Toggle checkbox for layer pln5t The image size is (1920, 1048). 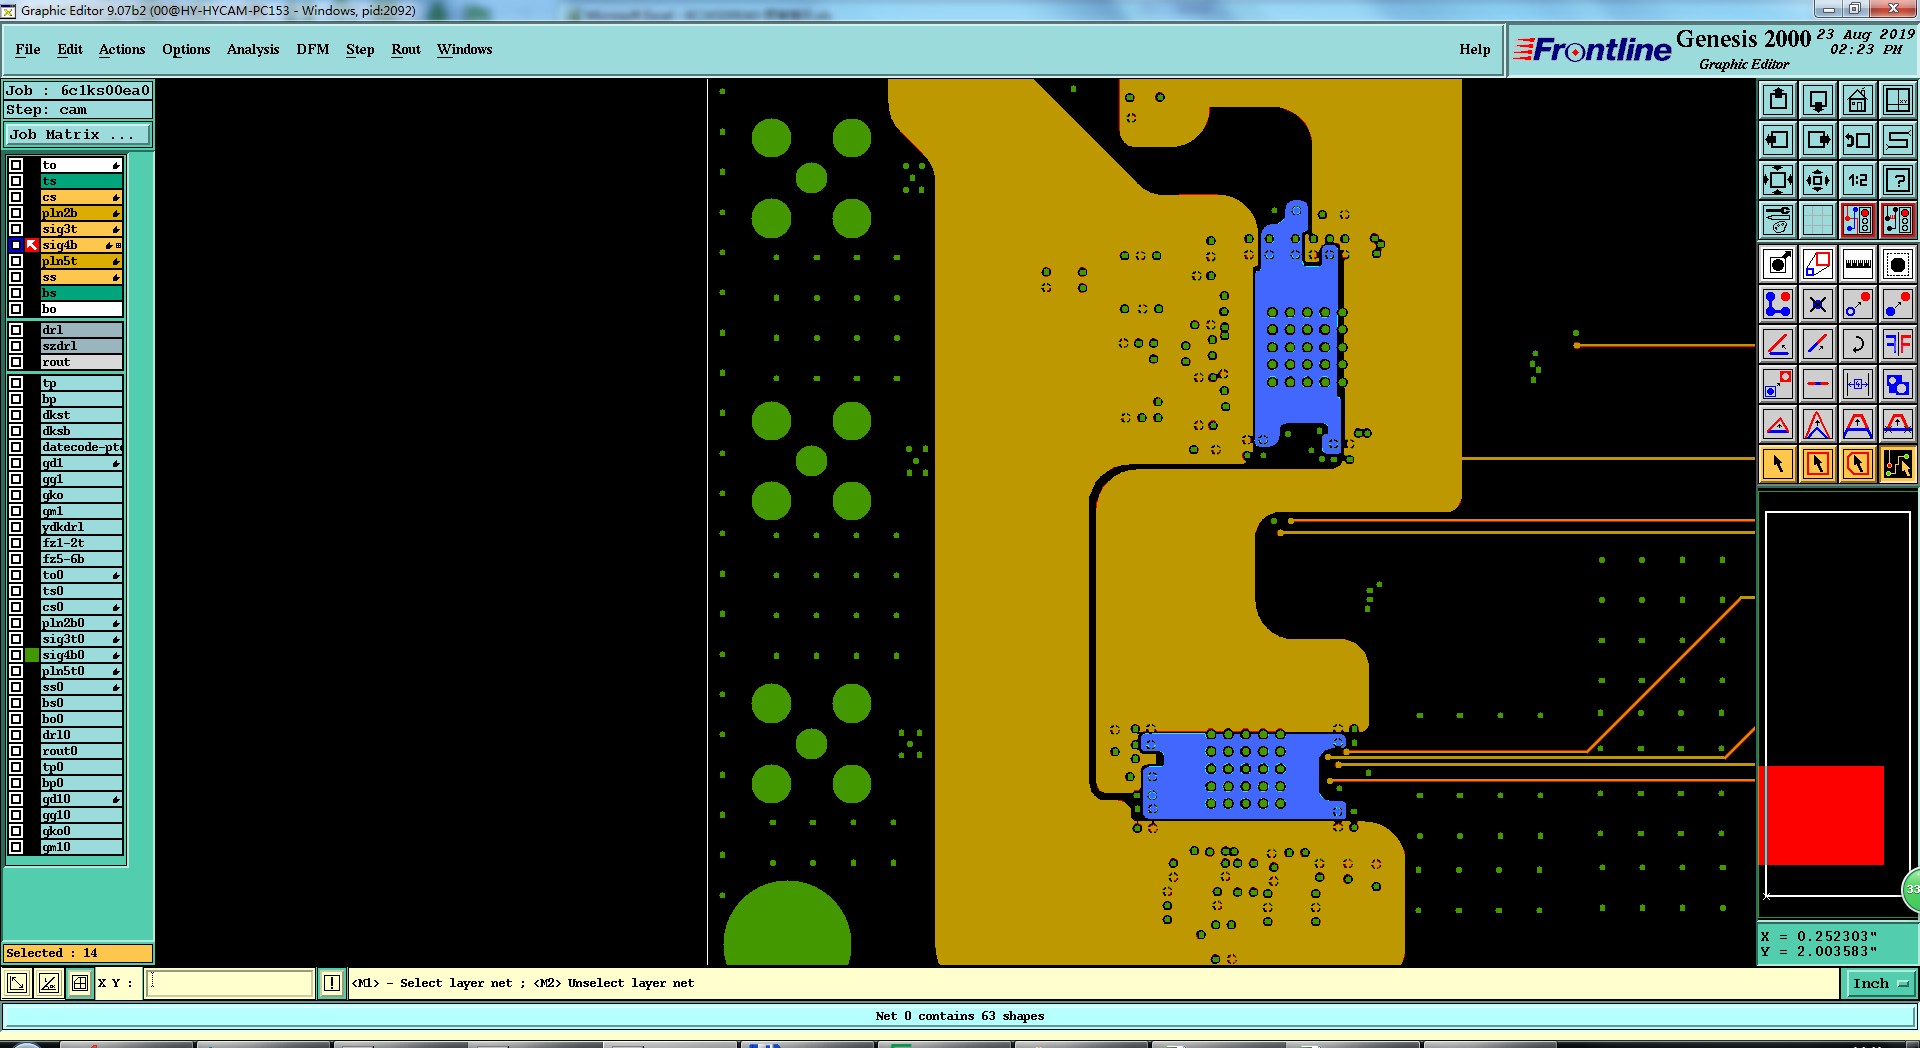click(x=16, y=261)
